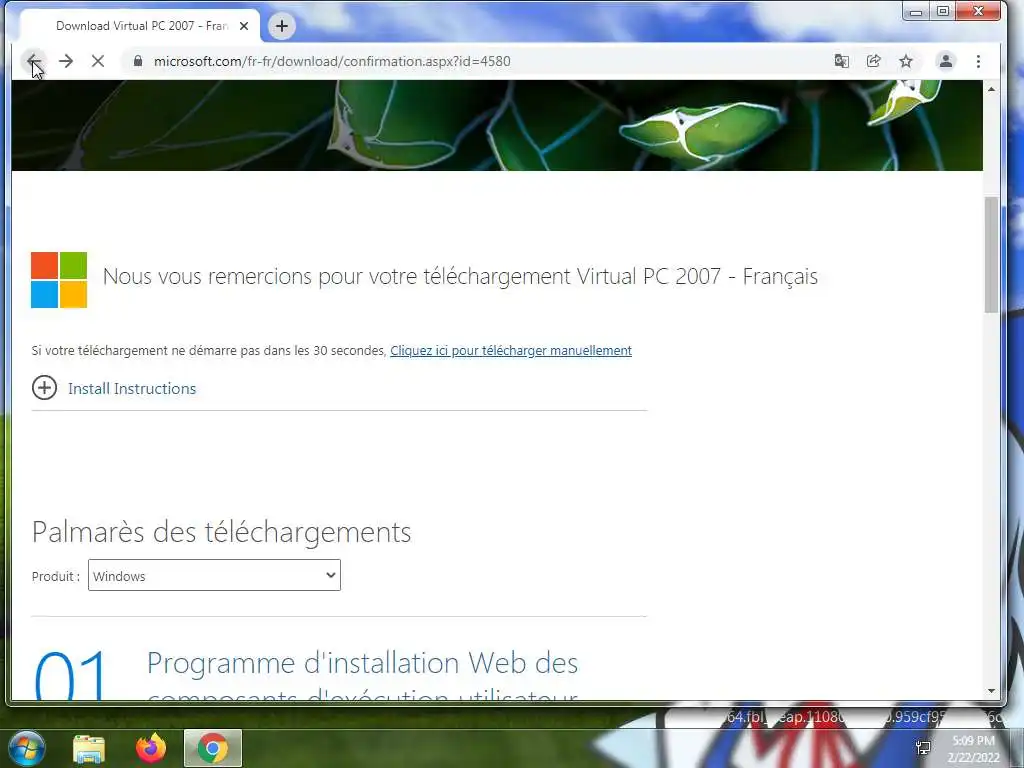
Task: Click the vertical scrollbar thumb
Action: pyautogui.click(x=991, y=255)
